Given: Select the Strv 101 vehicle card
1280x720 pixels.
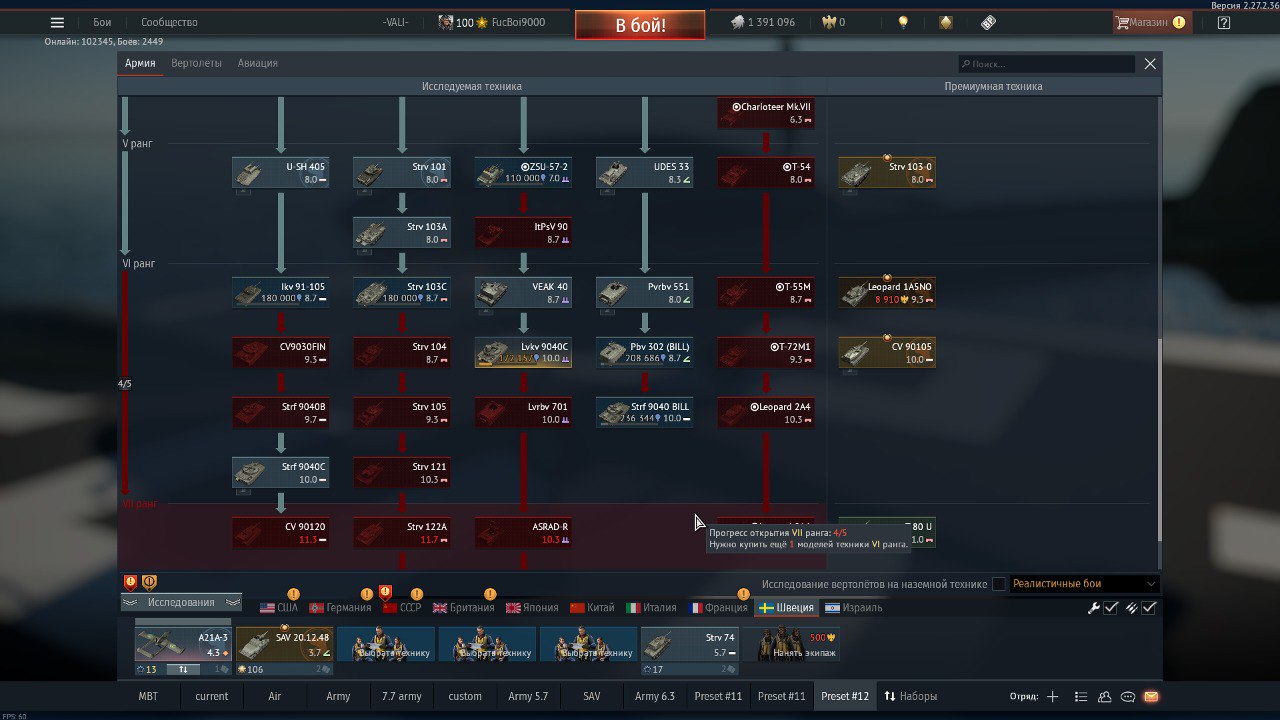Looking at the screenshot, I should pos(401,173).
